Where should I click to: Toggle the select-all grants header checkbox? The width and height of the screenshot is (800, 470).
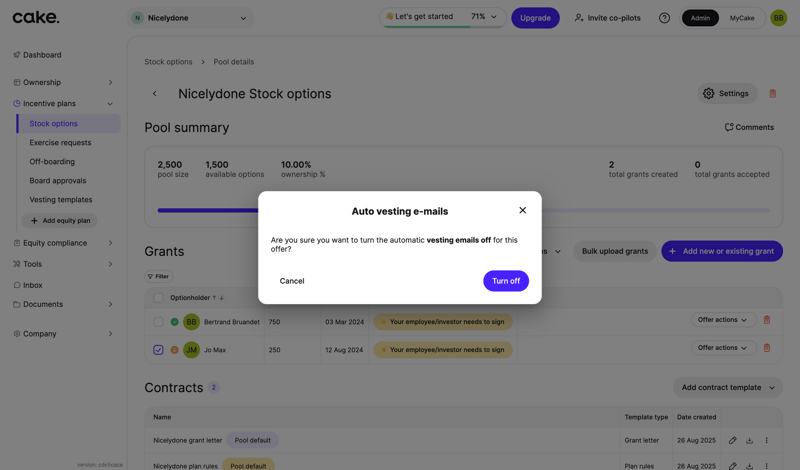point(158,298)
